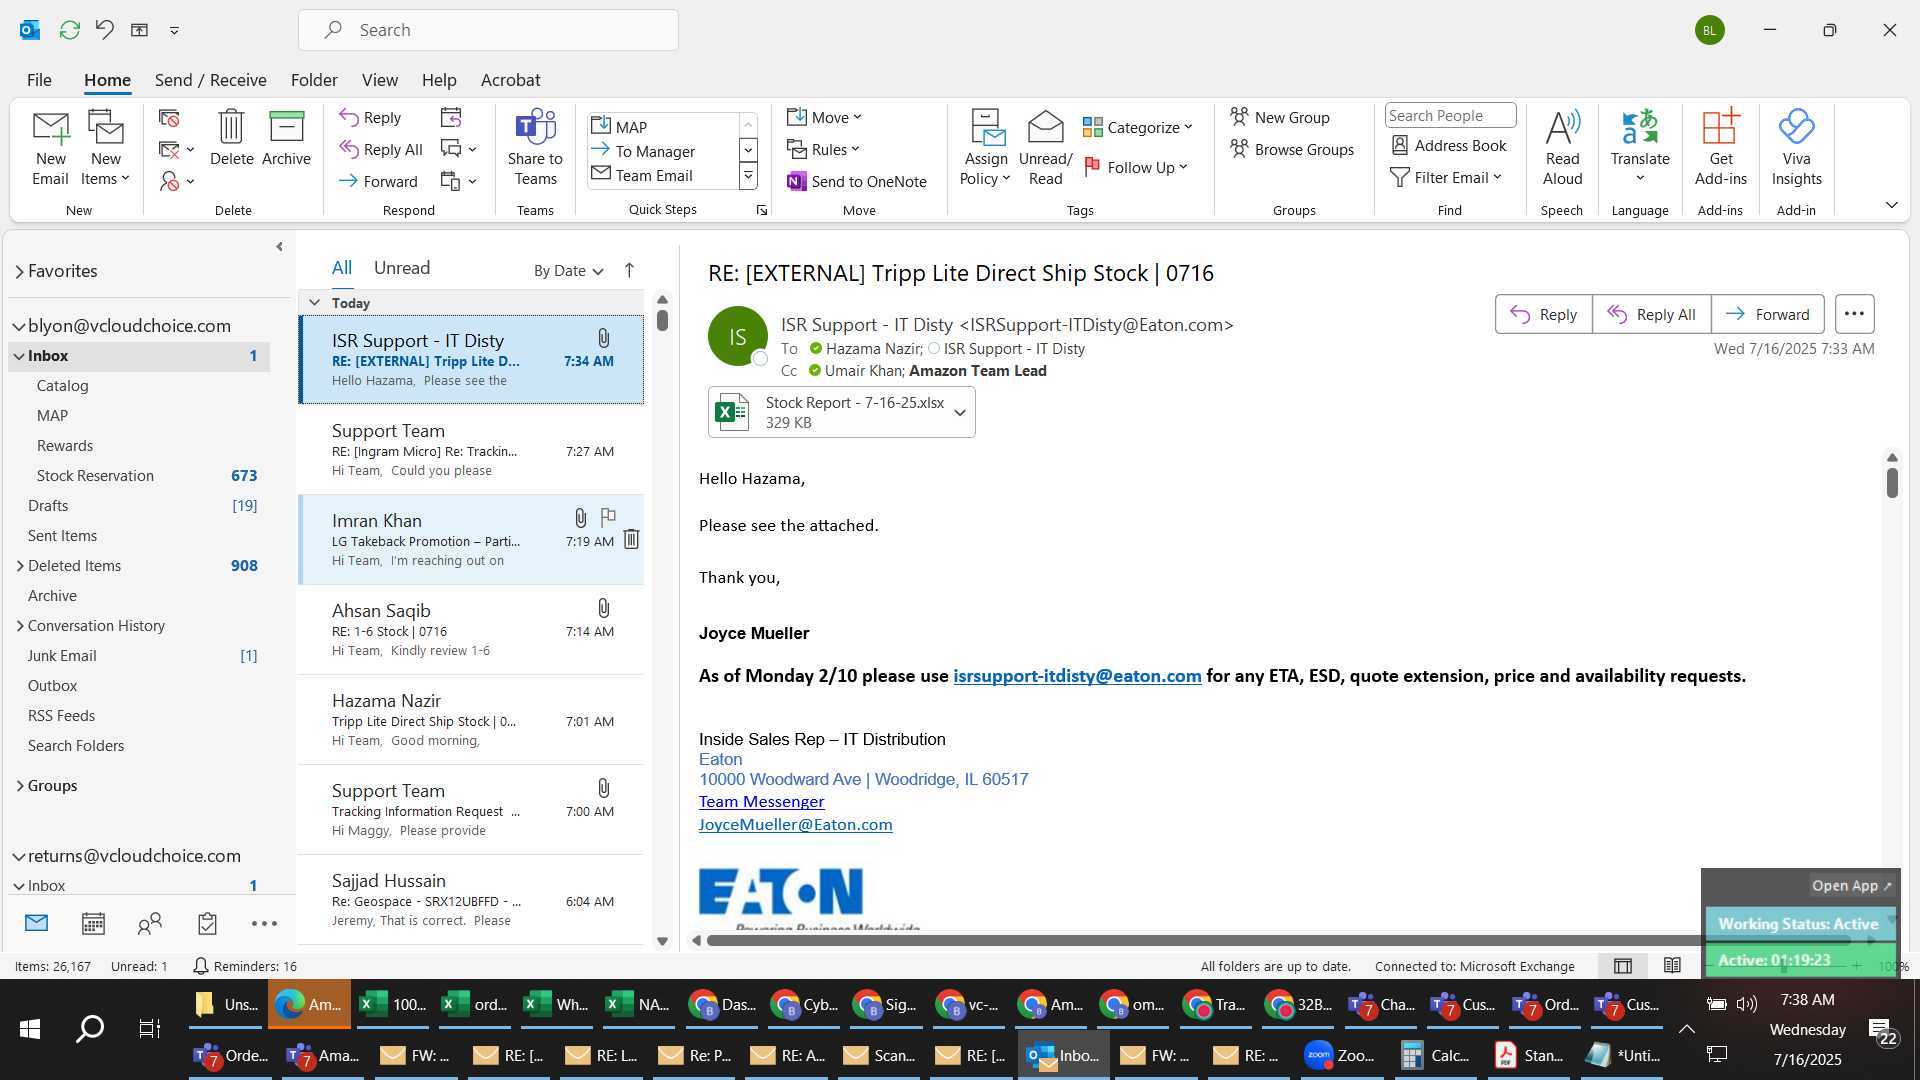Screen dimensions: 1920x1080
Task: Open the Acrobat tab
Action: click(x=510, y=80)
